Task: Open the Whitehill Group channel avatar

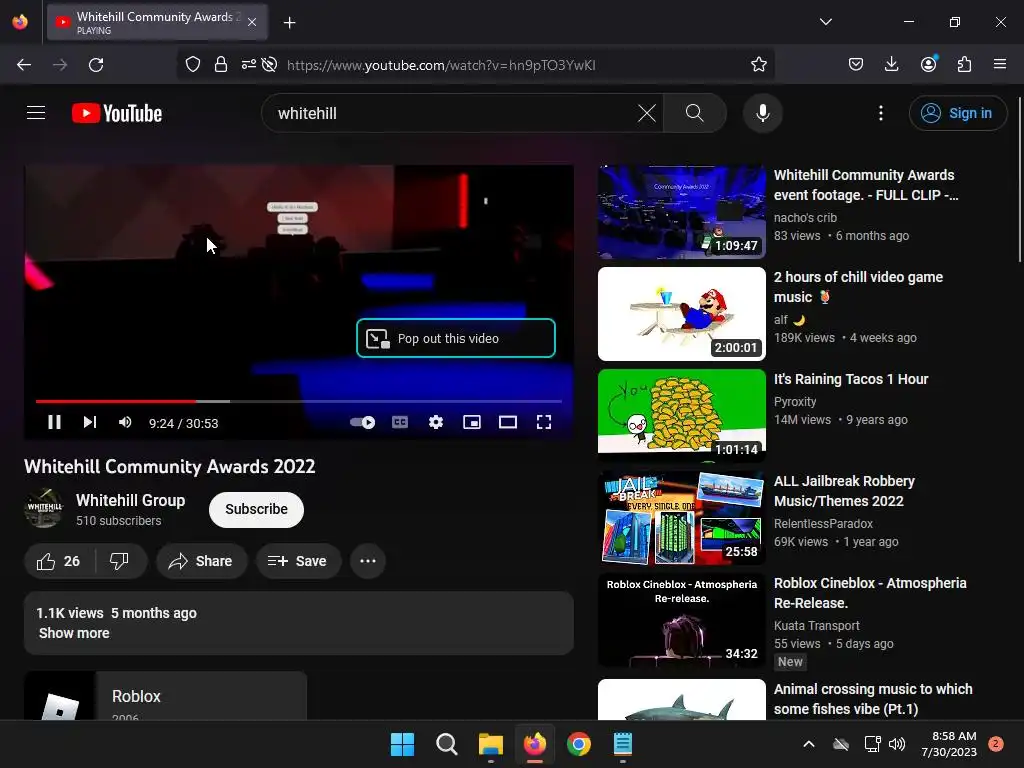Action: pos(44,507)
